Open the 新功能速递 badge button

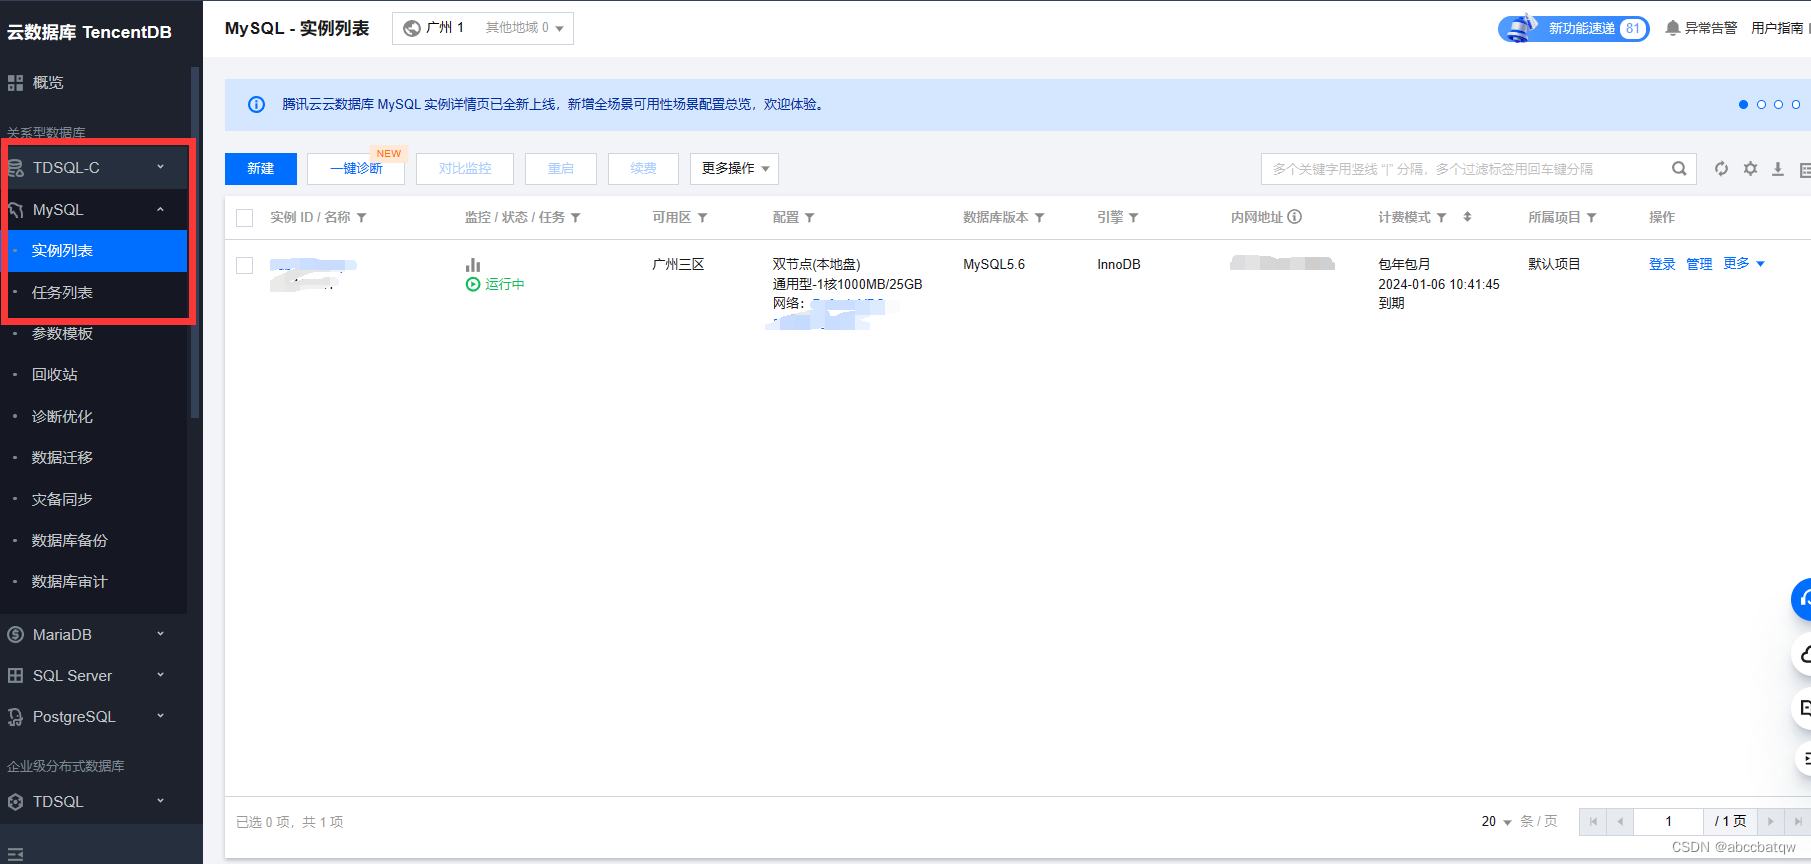1574,28
